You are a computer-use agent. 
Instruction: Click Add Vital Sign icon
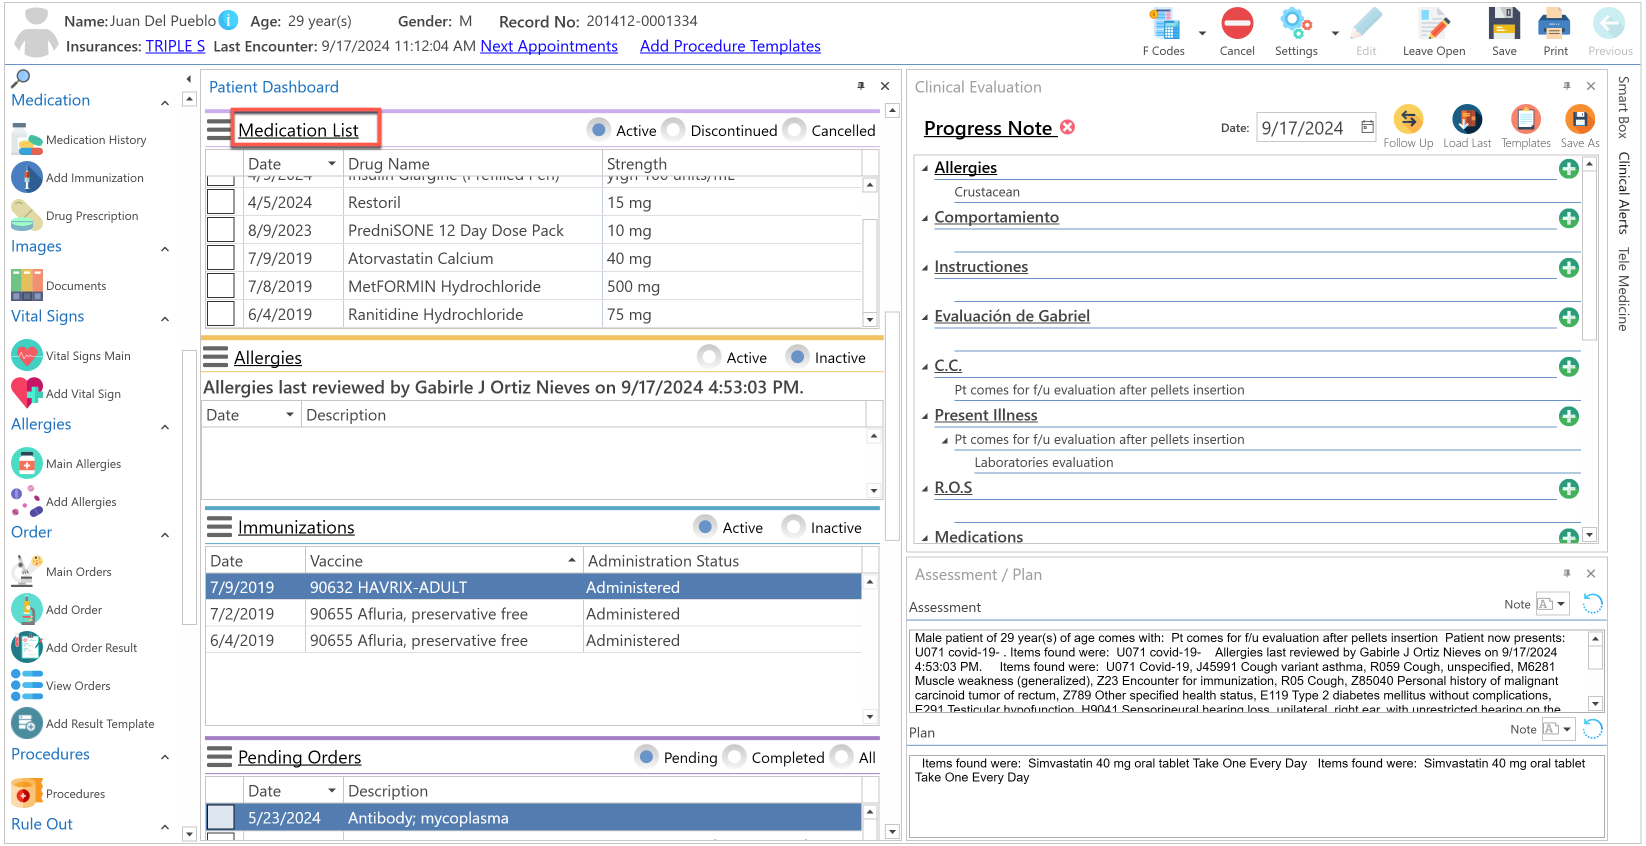click(x=27, y=393)
